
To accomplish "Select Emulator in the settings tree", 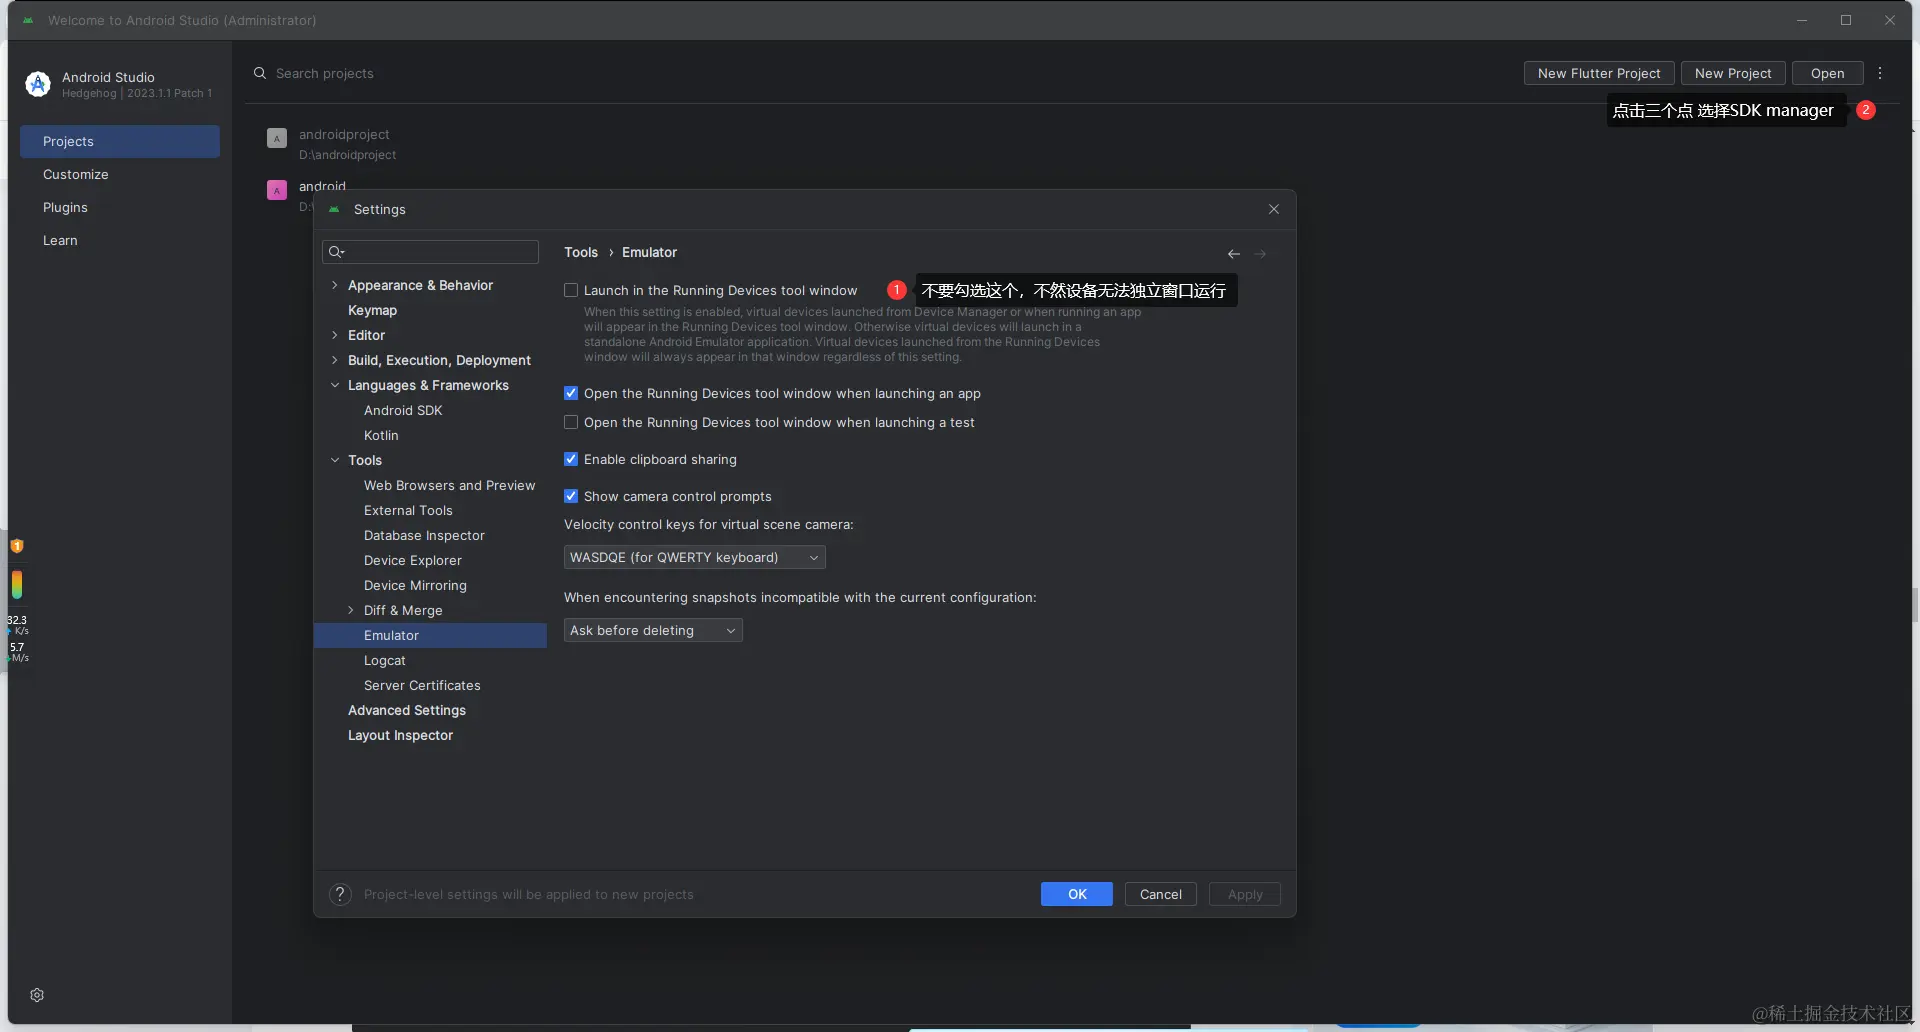I will 430,635.
